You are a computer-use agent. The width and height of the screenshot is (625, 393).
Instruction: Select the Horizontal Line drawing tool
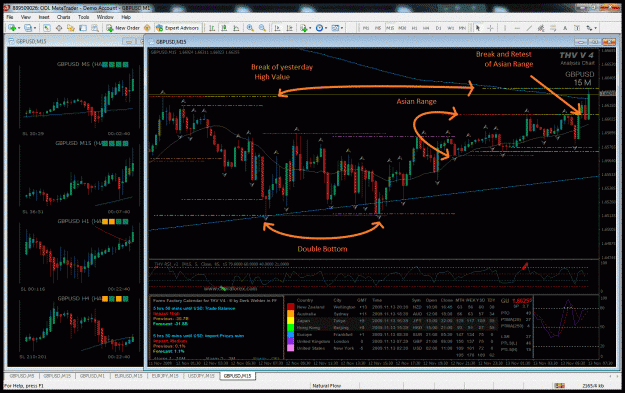[517, 28]
